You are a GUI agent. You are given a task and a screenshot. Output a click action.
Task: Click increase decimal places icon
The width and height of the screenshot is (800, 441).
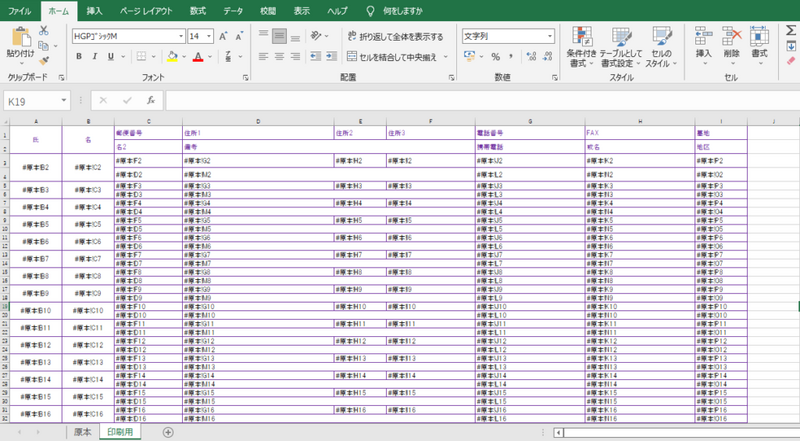point(531,57)
